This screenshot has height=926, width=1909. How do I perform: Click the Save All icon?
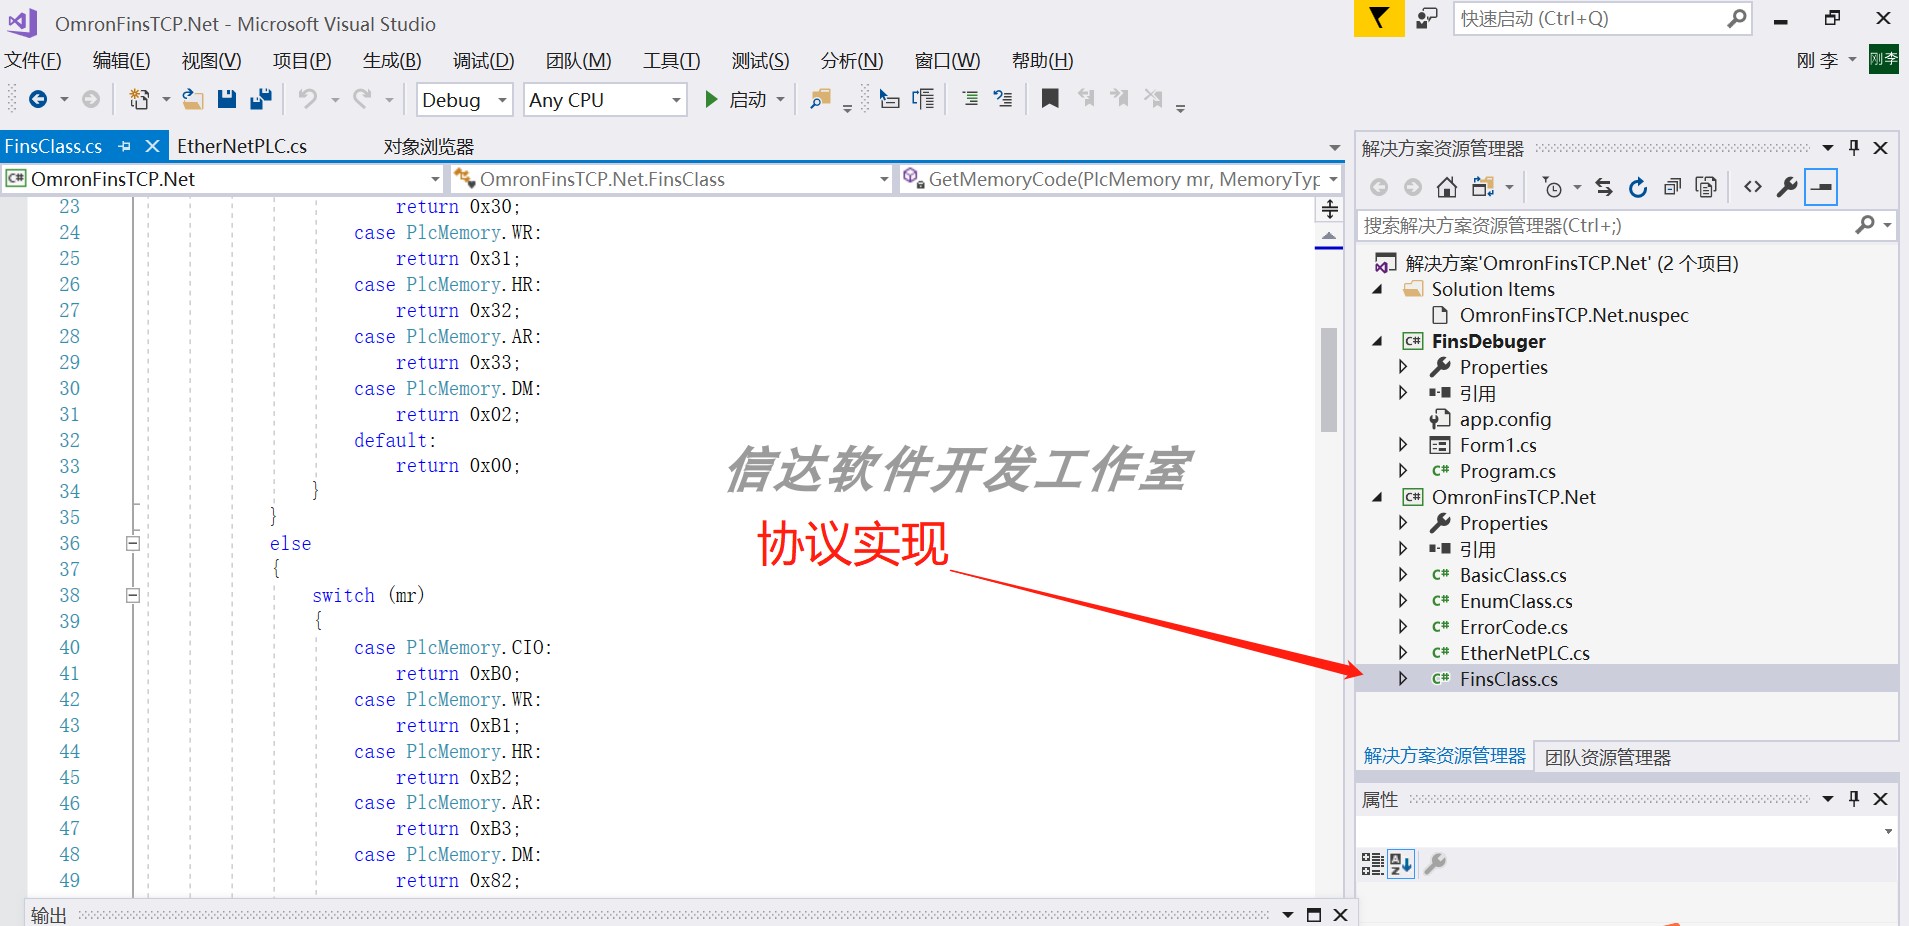pos(261,99)
